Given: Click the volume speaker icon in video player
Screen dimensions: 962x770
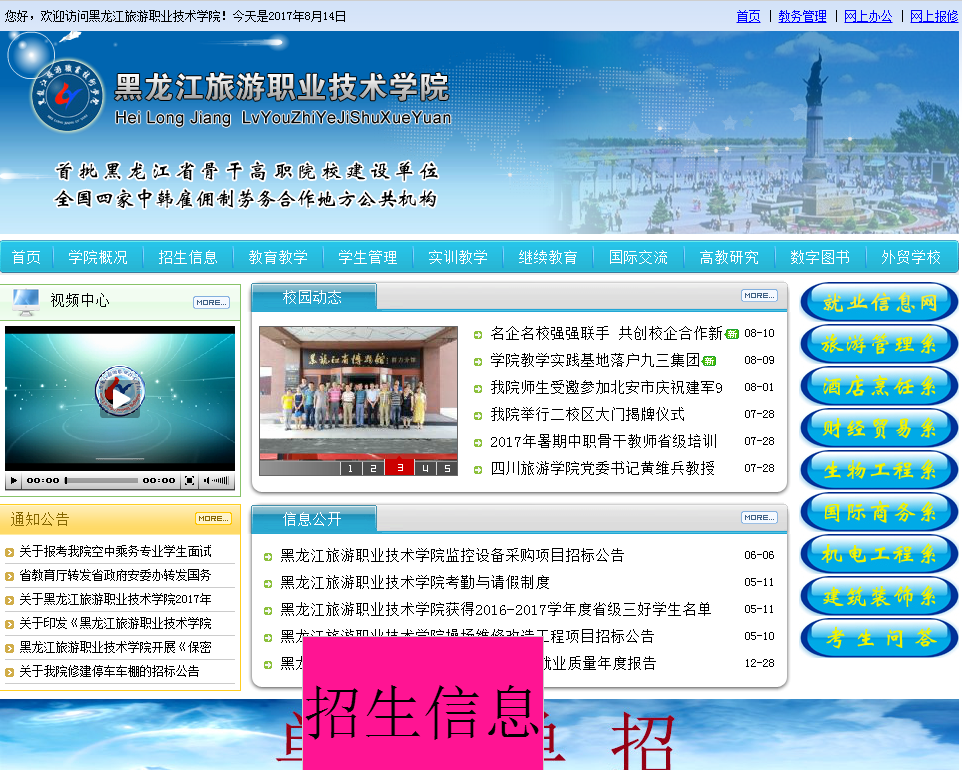Looking at the screenshot, I should click(208, 481).
